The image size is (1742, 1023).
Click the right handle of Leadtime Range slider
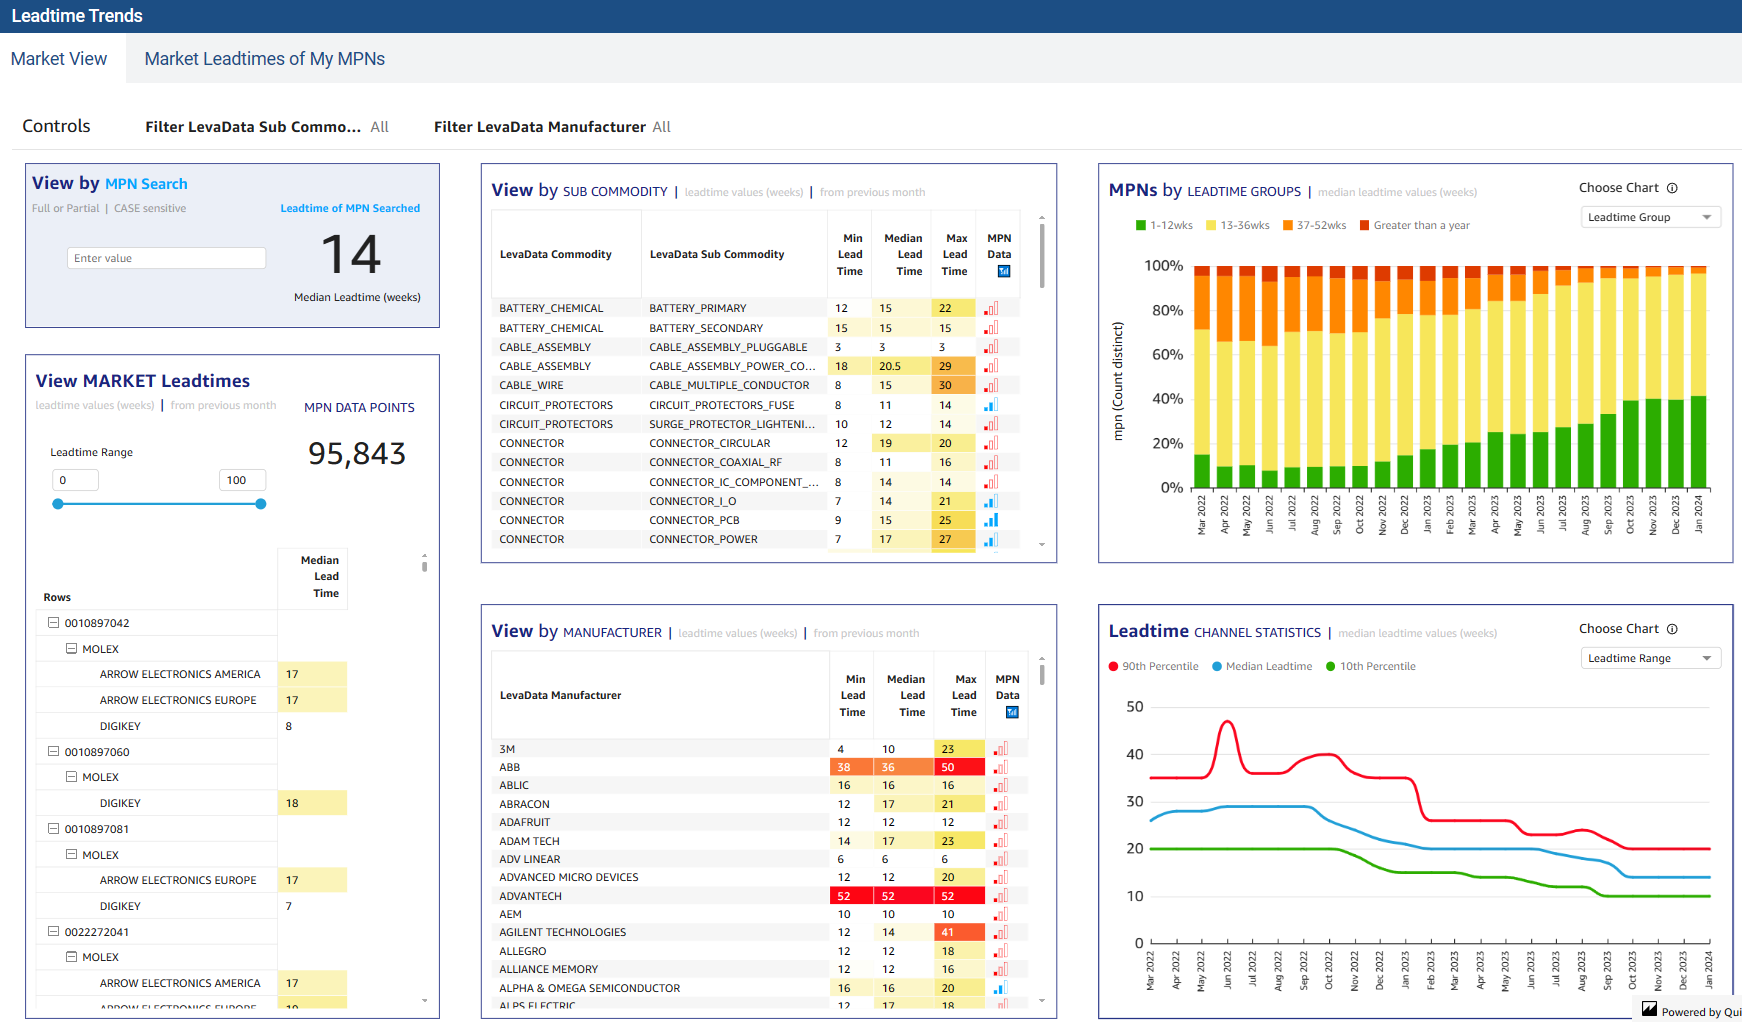(x=261, y=504)
